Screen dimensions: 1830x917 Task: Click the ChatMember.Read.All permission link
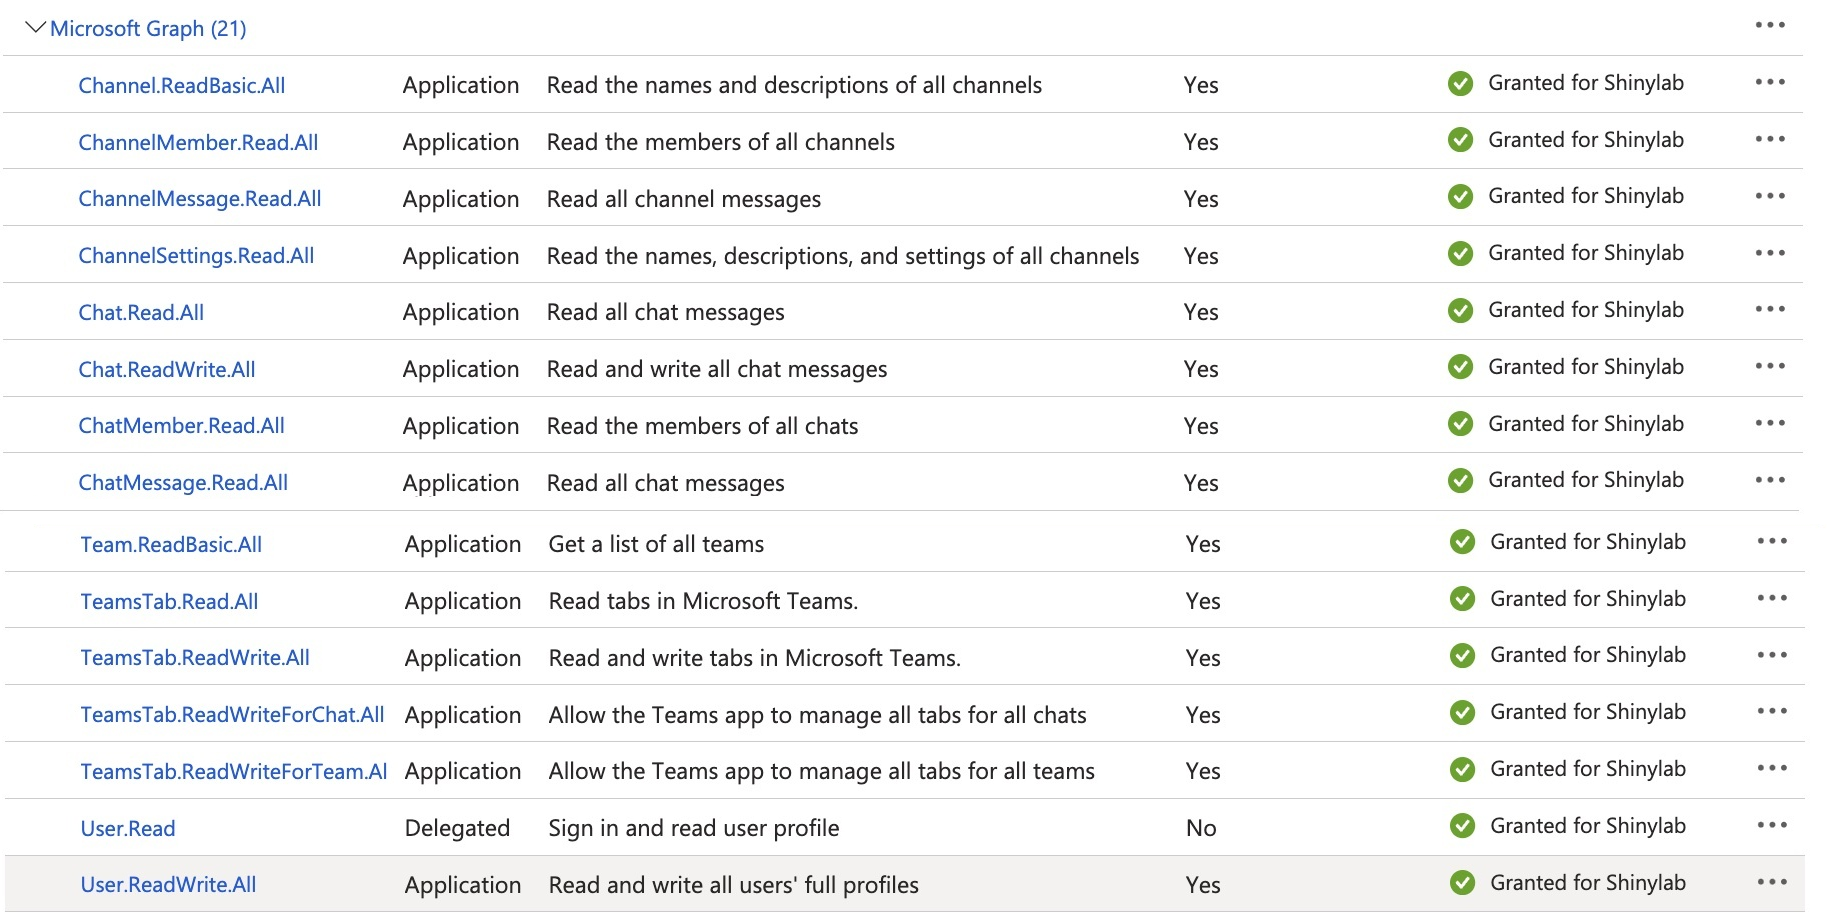click(x=181, y=426)
